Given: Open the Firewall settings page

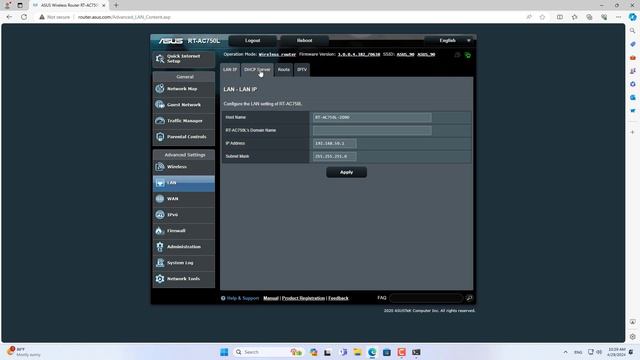Looking at the screenshot, I should click(x=184, y=231).
